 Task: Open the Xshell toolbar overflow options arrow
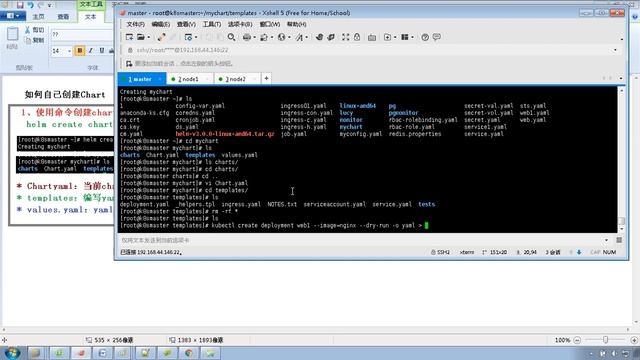[622, 39]
